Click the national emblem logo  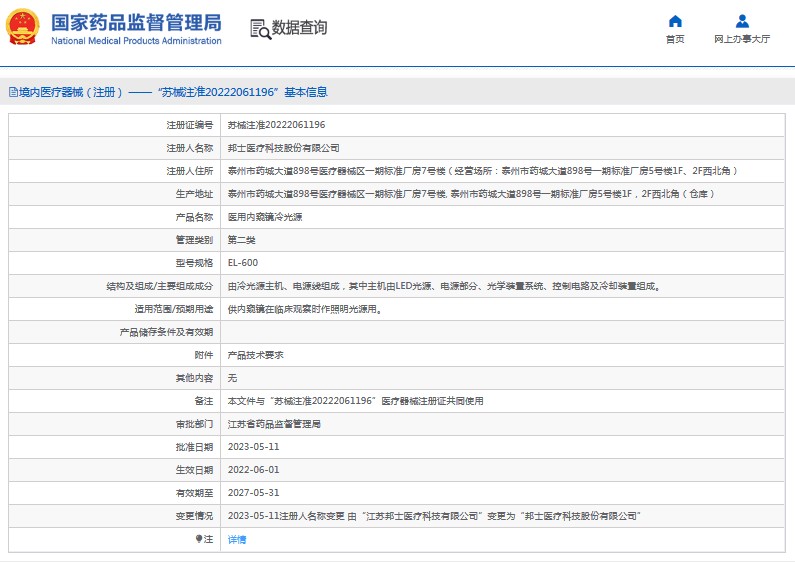[x=22, y=27]
